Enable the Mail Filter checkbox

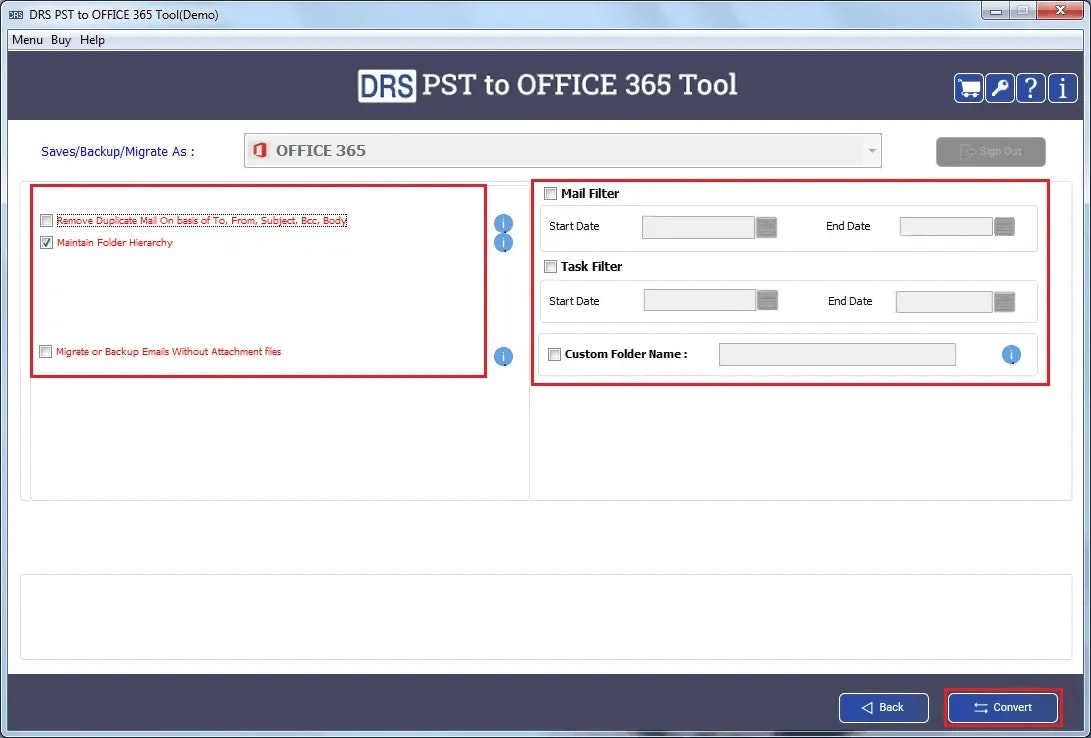(x=550, y=193)
